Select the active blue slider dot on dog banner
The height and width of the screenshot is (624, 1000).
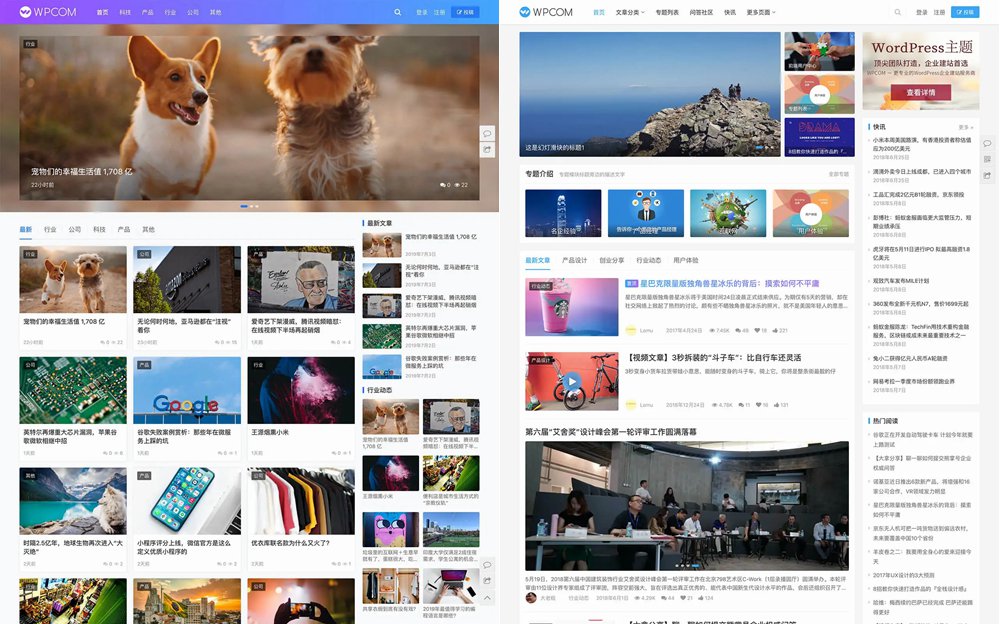tap(243, 206)
